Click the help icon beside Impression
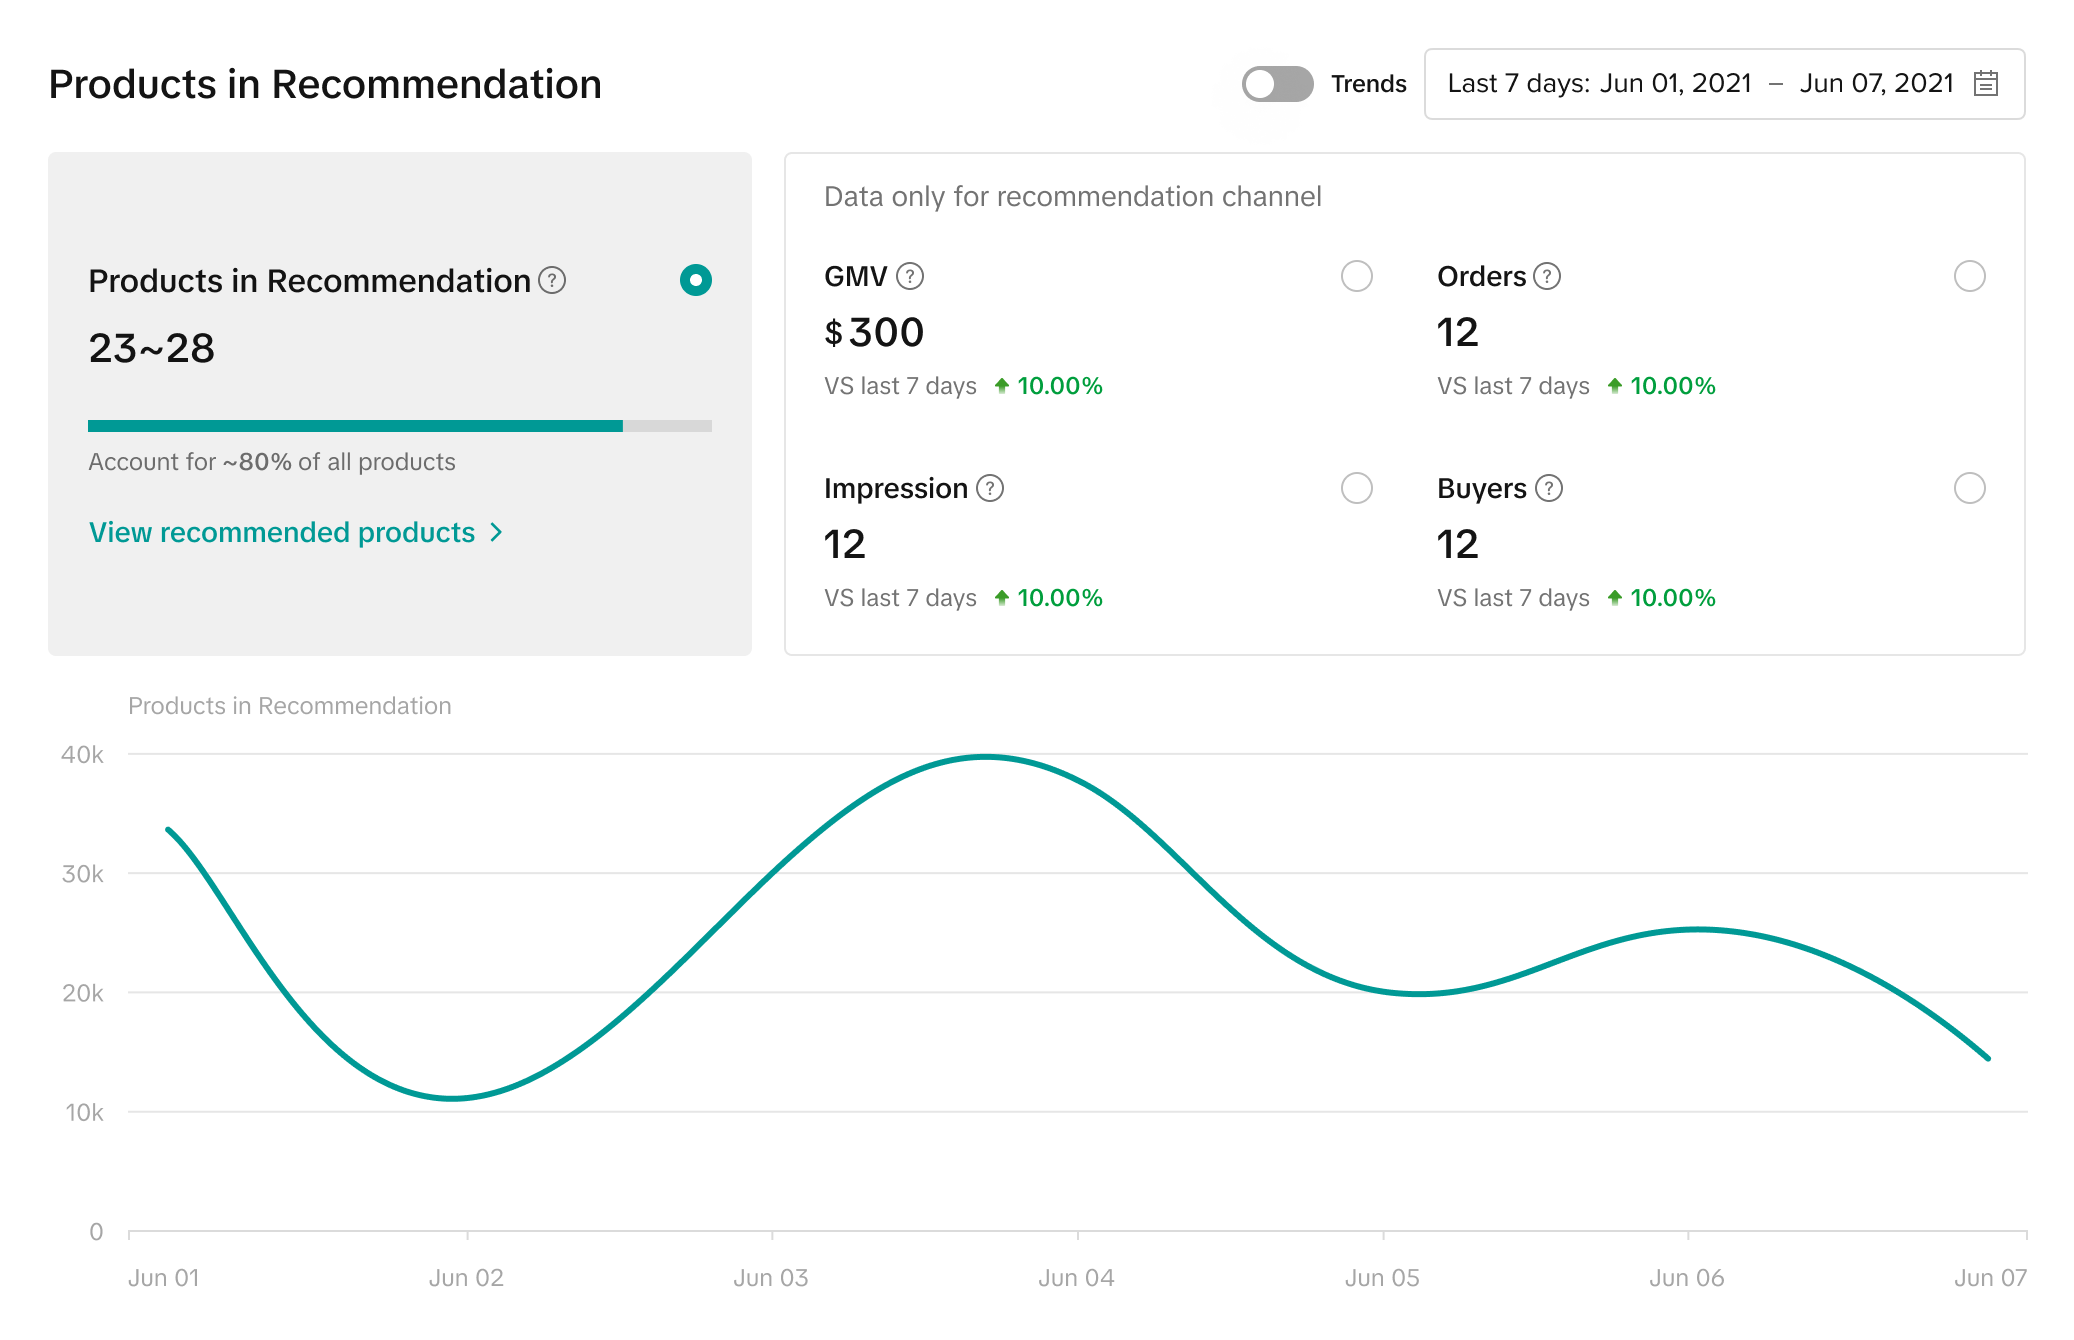The image size is (2074, 1340). tap(990, 488)
